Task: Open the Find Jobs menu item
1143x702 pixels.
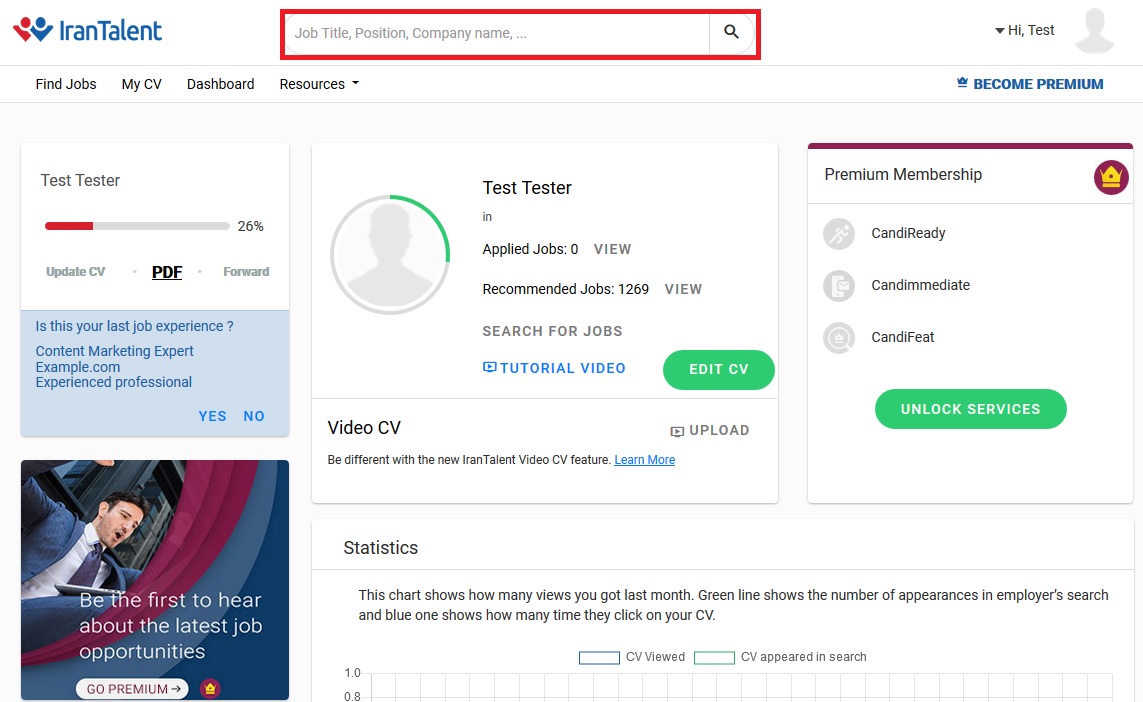Action: (66, 84)
